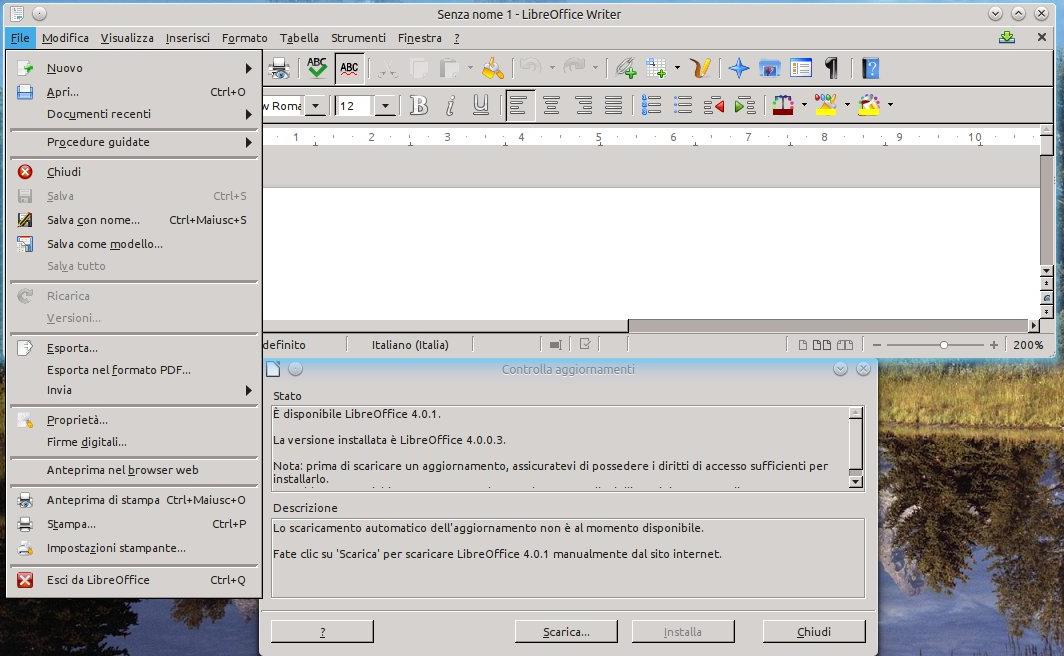Click the zoom slider handle

coord(943,345)
